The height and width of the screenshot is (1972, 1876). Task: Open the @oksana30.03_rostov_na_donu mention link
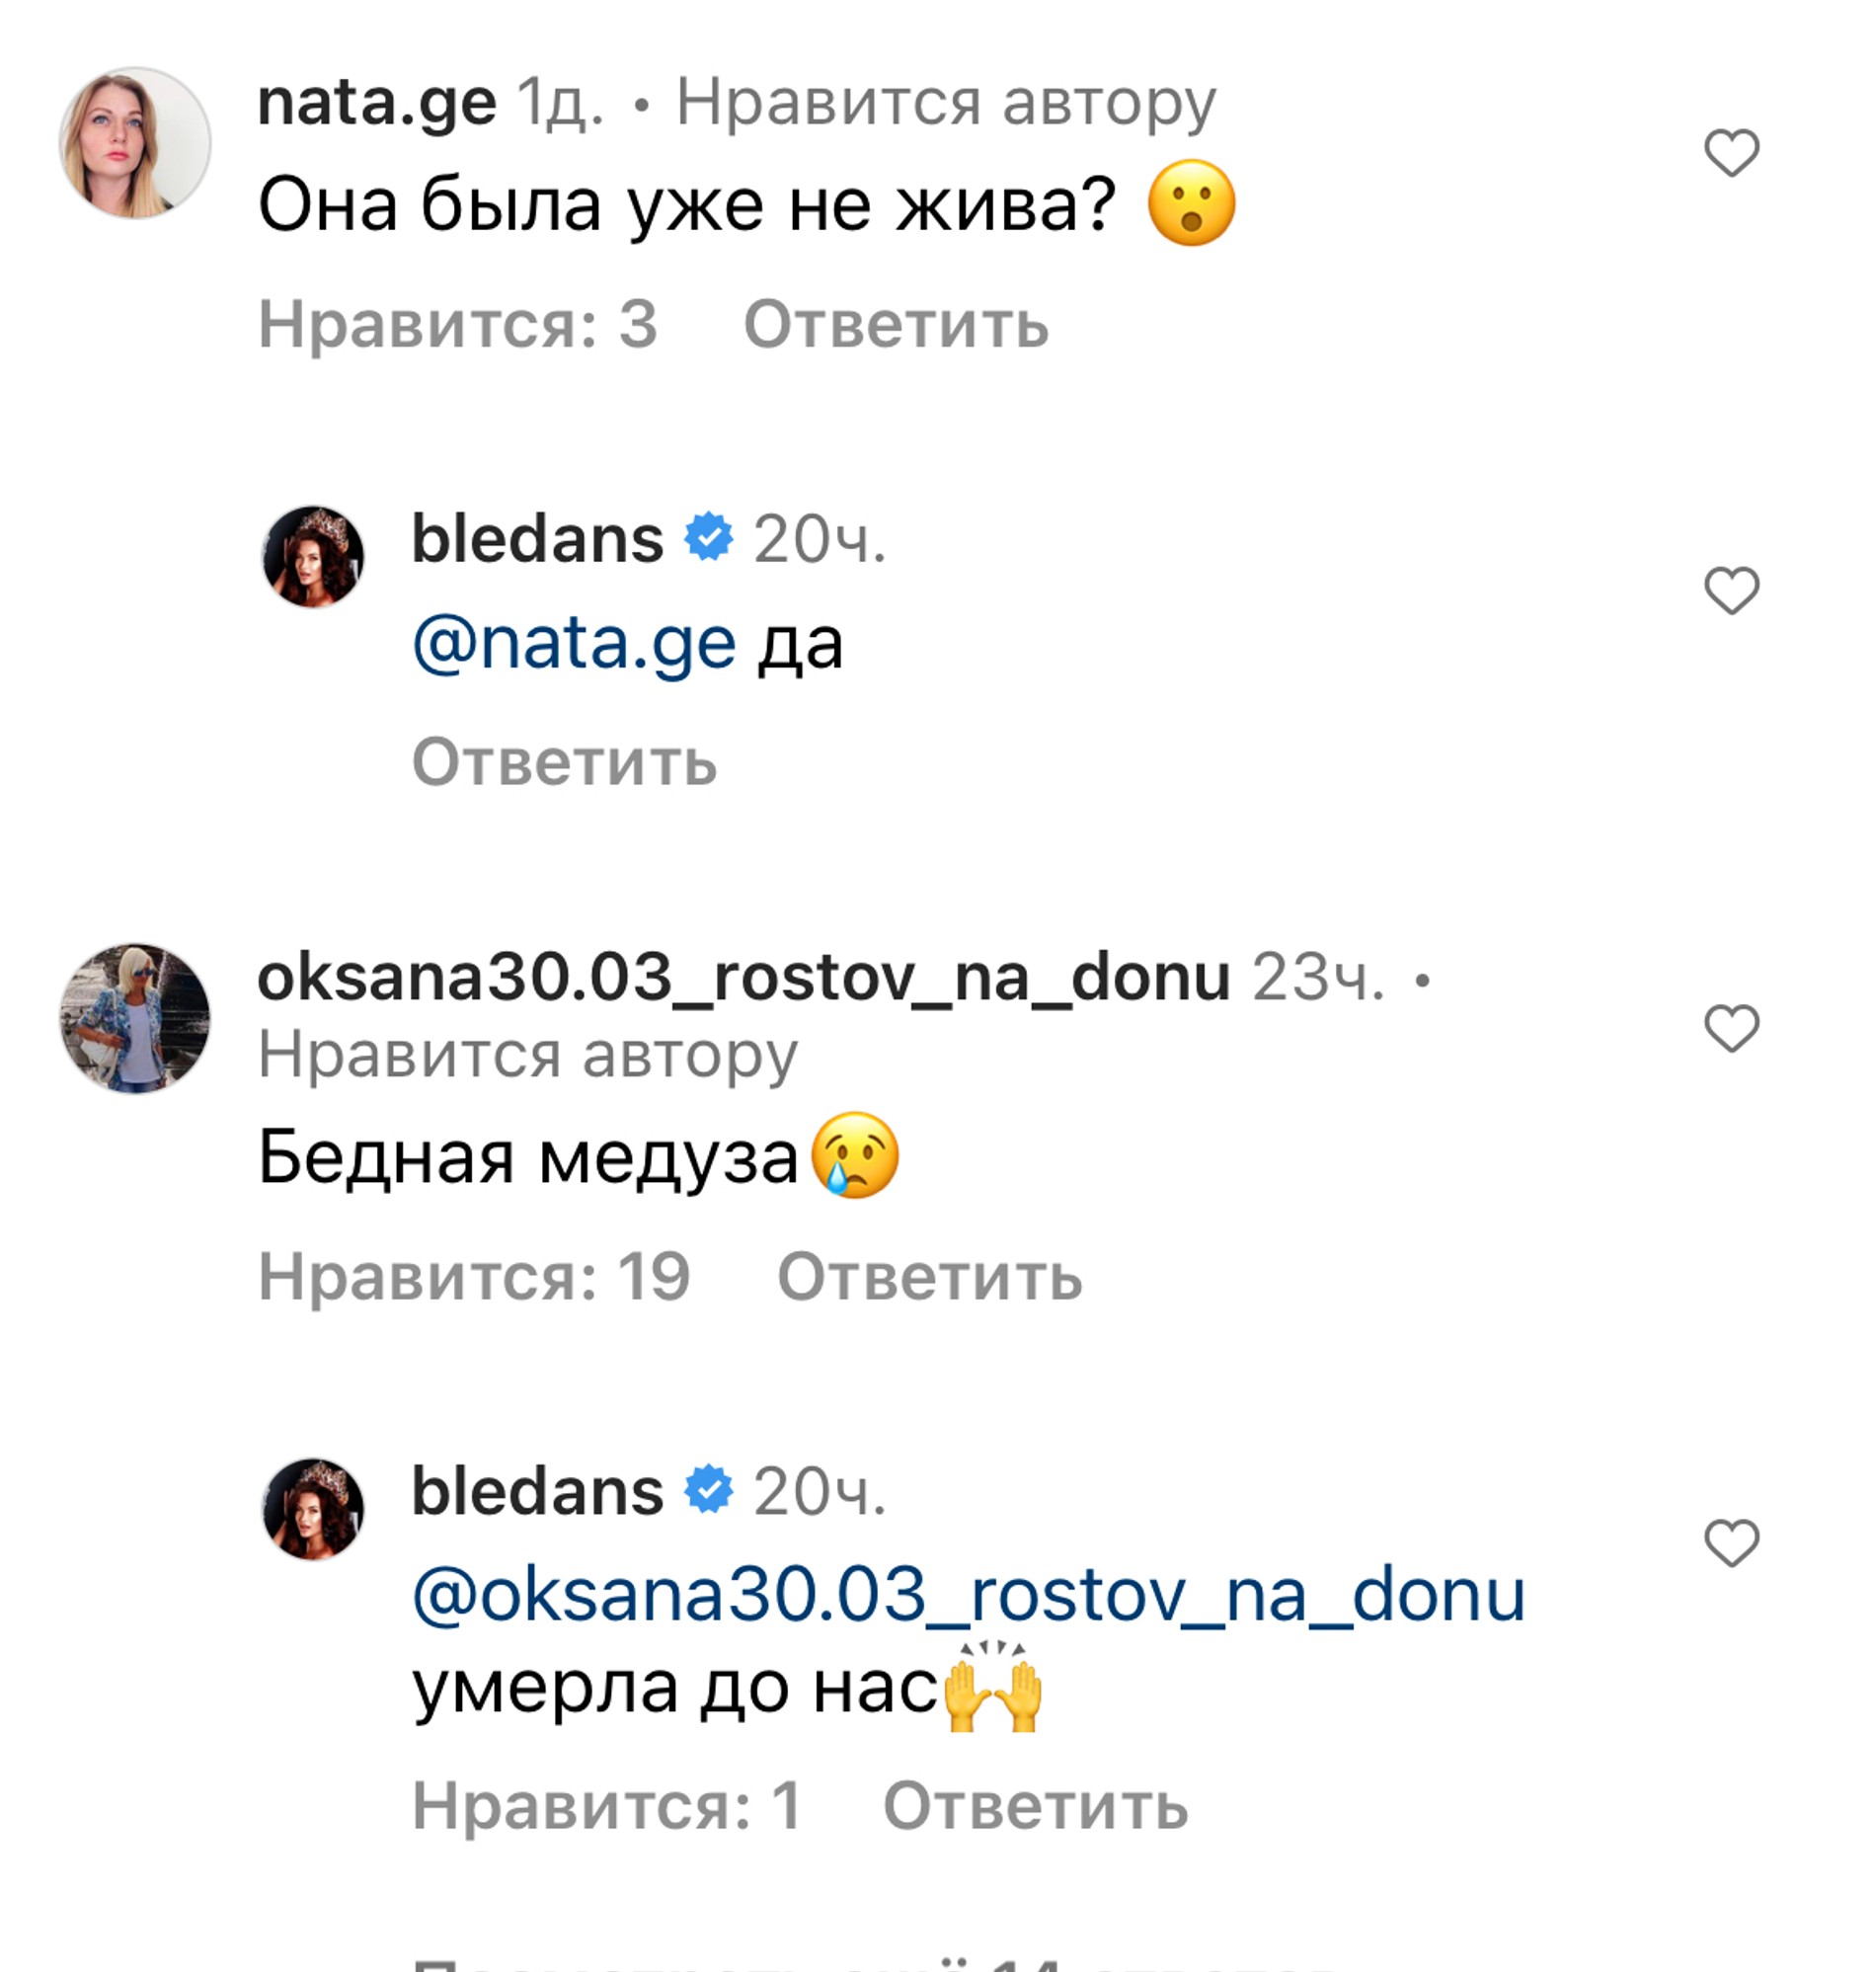point(968,1595)
